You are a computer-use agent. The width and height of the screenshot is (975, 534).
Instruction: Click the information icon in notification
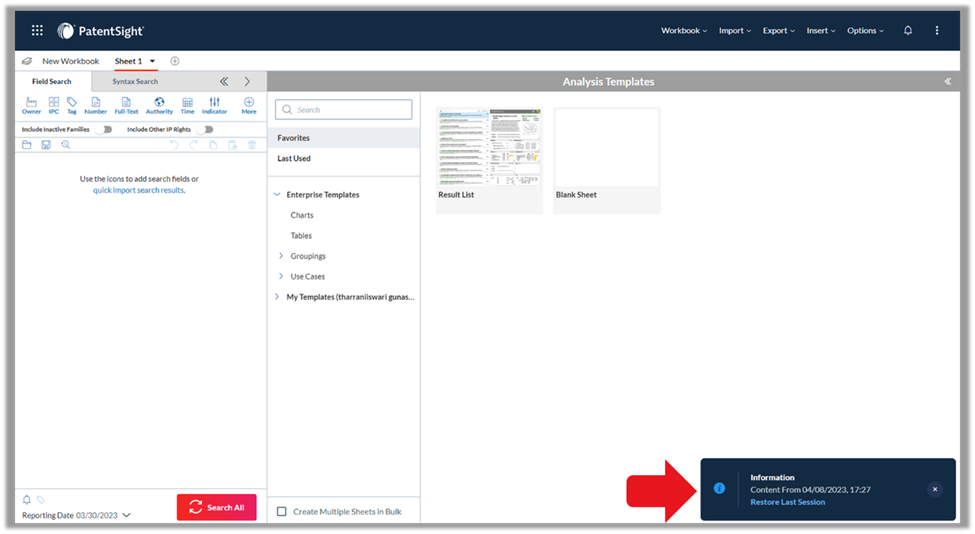click(x=719, y=489)
